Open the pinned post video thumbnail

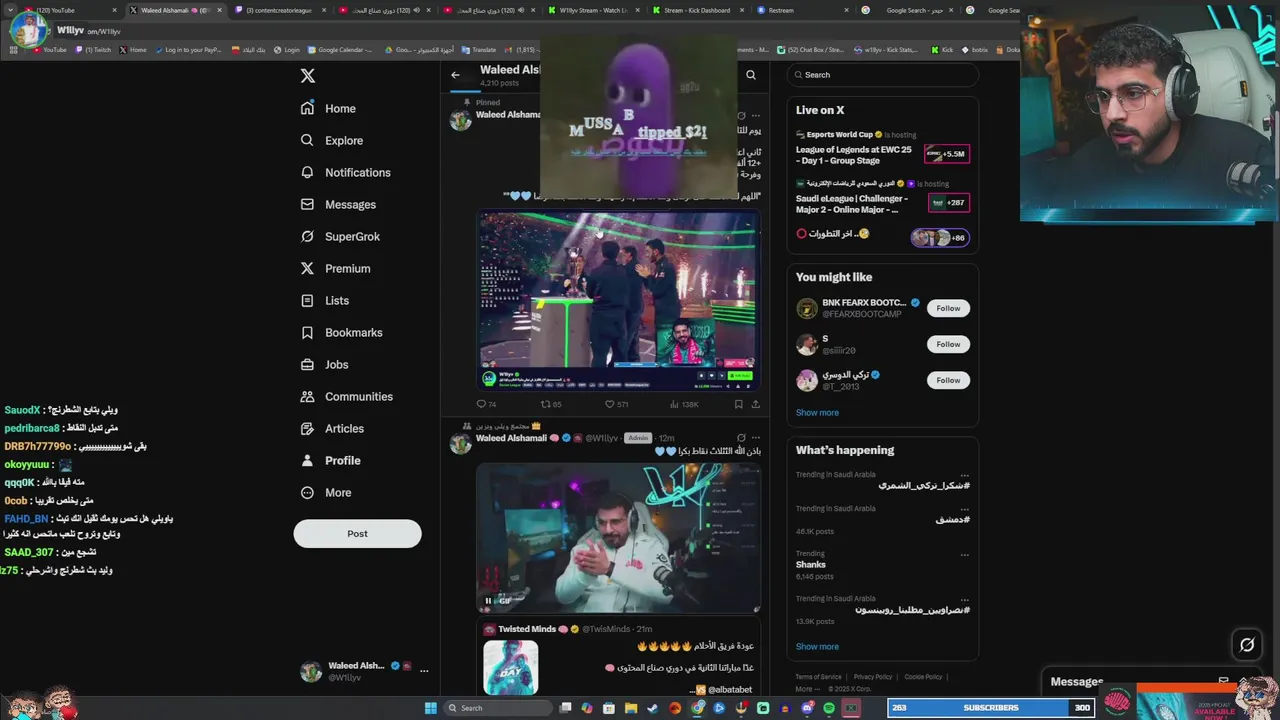pyautogui.click(x=618, y=301)
